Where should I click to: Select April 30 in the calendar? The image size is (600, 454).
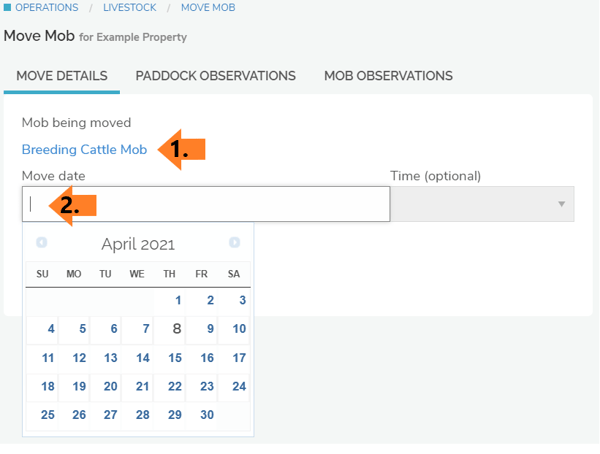tap(207, 415)
